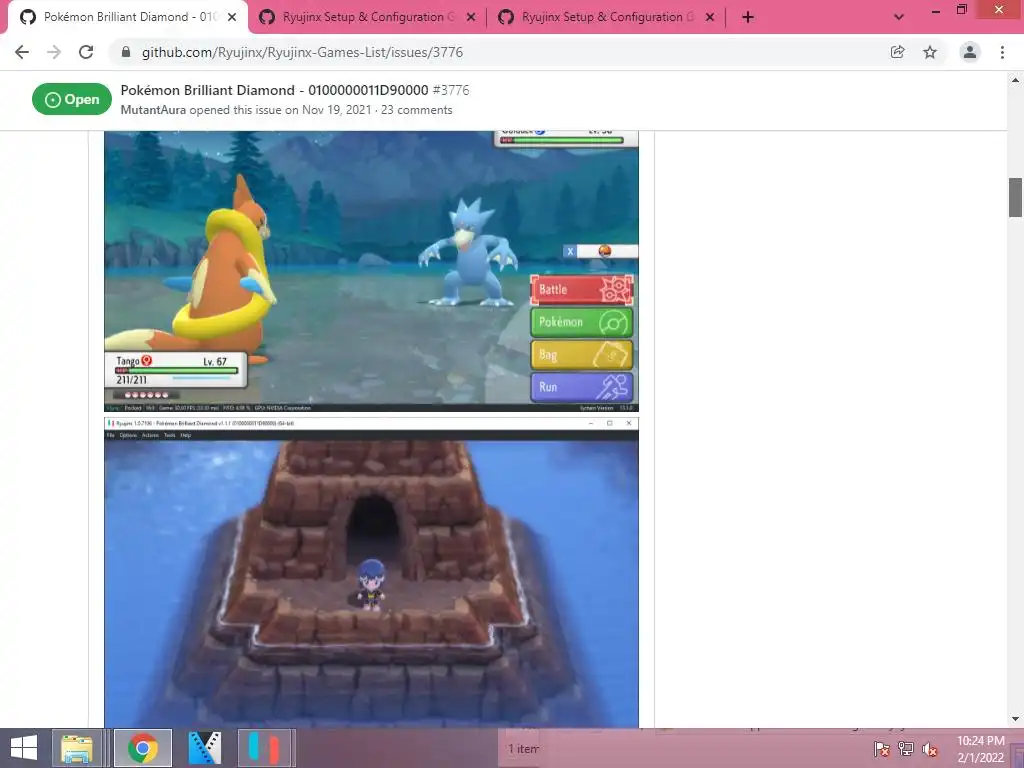This screenshot has height=768, width=1024.
Task: Click the scrollbar down arrow
Action: [x=1015, y=719]
